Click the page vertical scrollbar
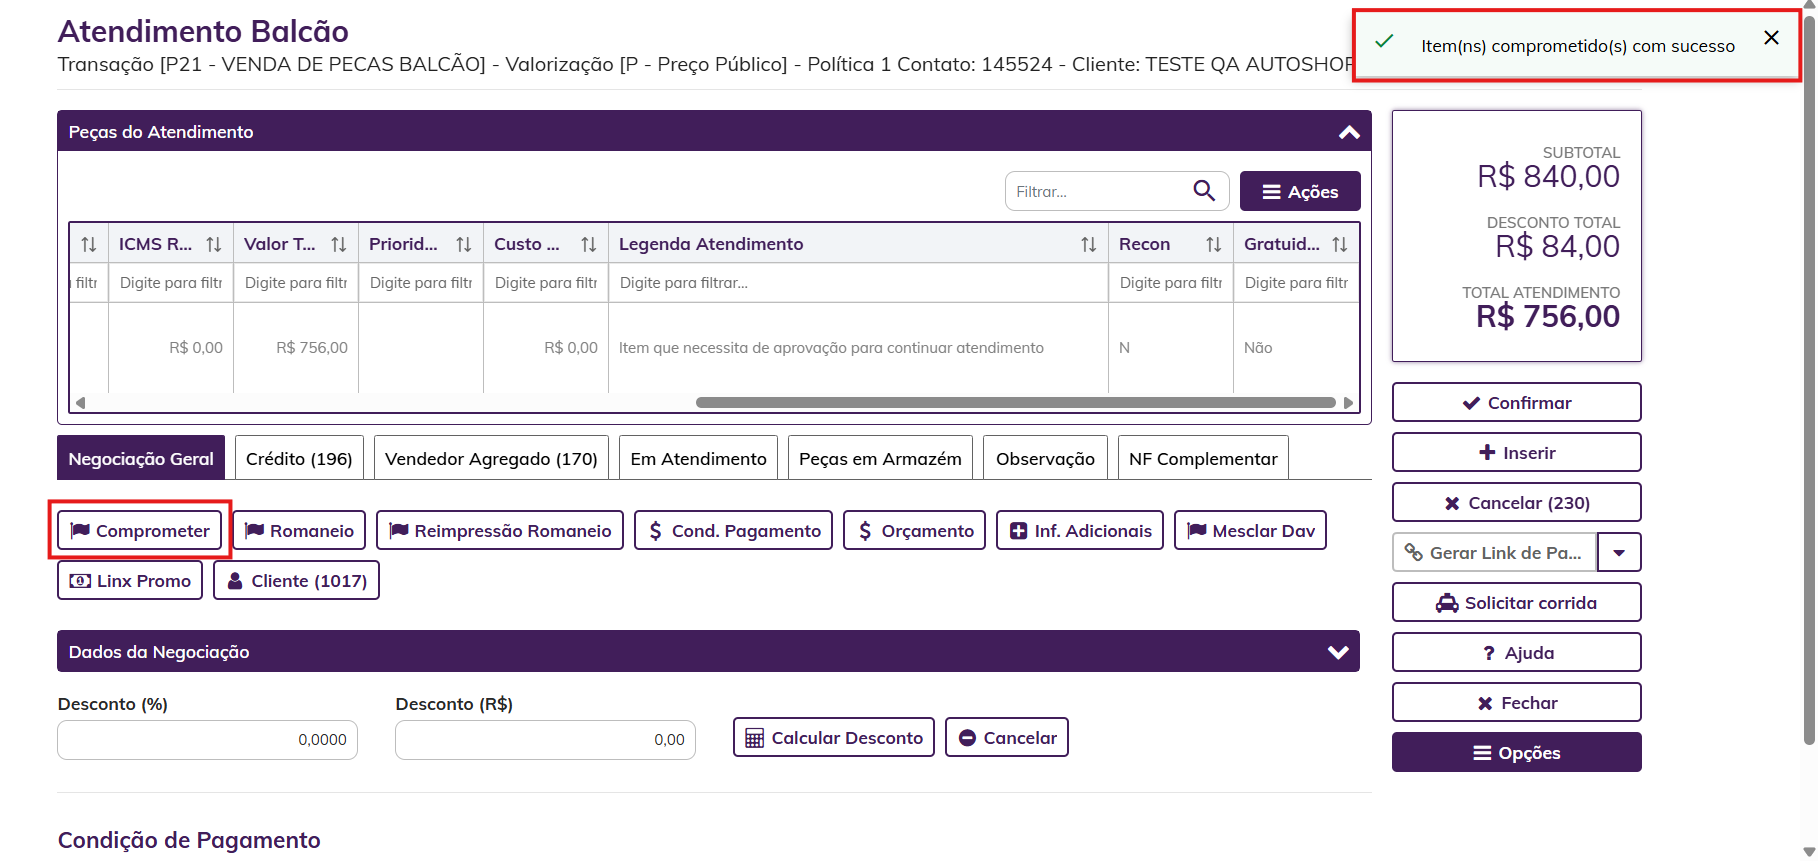This screenshot has height=861, width=1818. [1808, 380]
